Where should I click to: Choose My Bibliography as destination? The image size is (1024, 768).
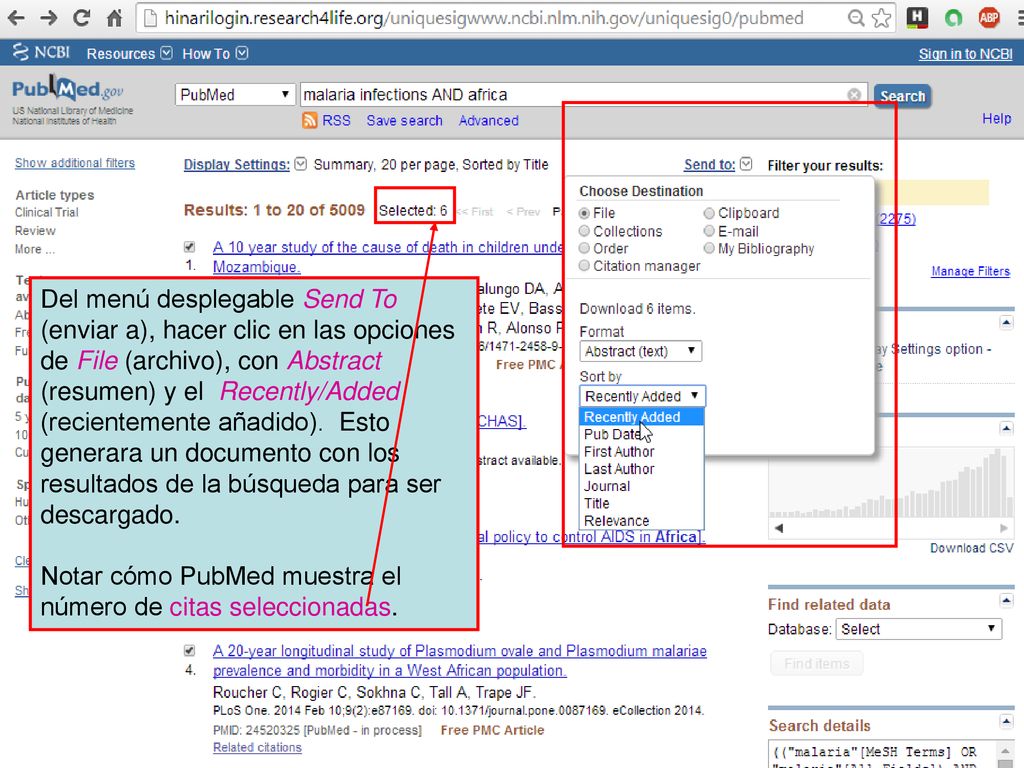[709, 248]
